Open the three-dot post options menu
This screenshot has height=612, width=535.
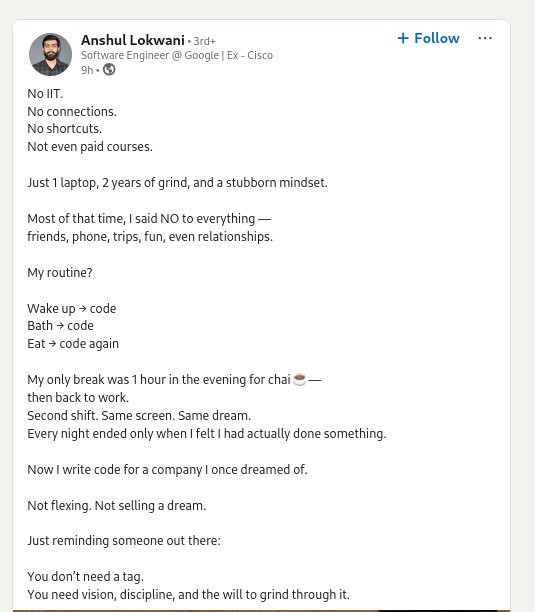pos(485,38)
